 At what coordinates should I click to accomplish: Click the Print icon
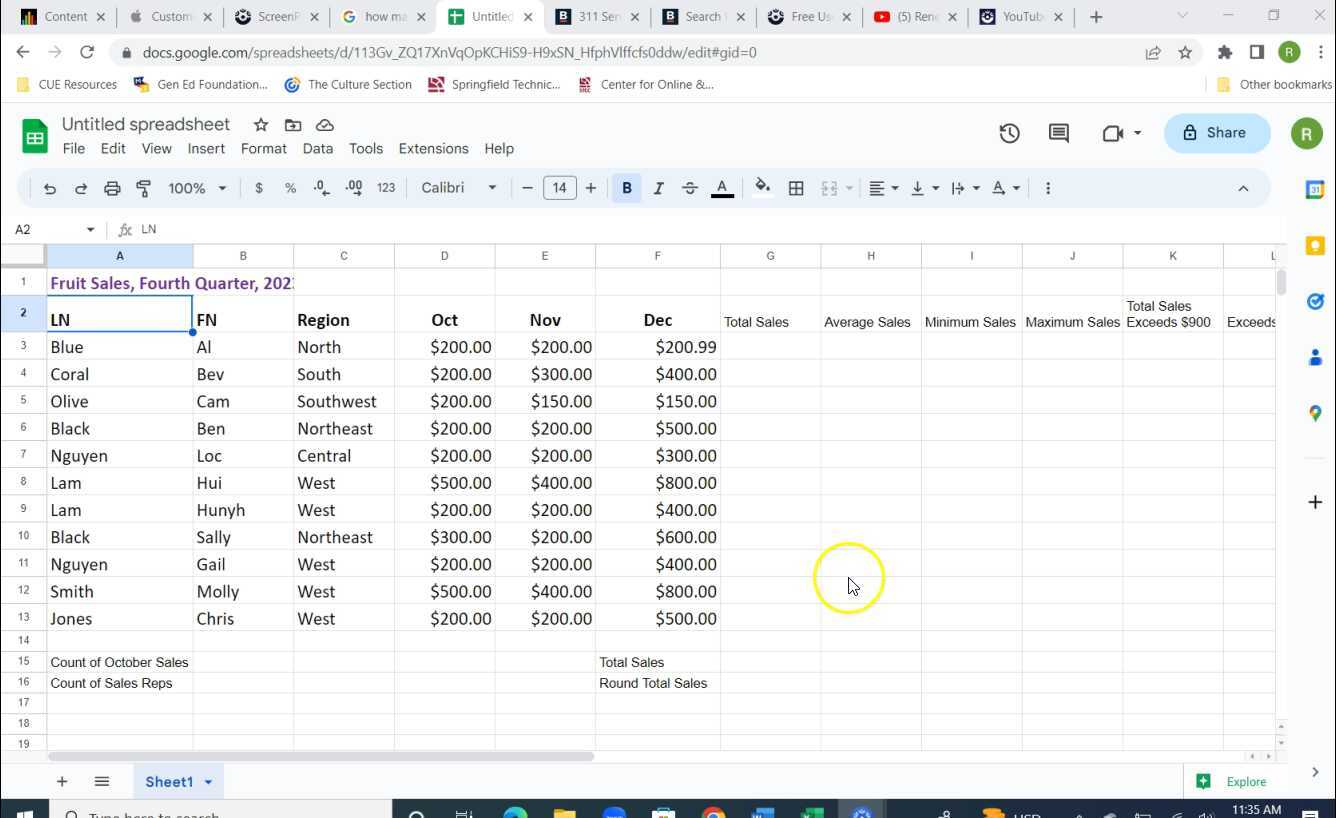tap(112, 188)
